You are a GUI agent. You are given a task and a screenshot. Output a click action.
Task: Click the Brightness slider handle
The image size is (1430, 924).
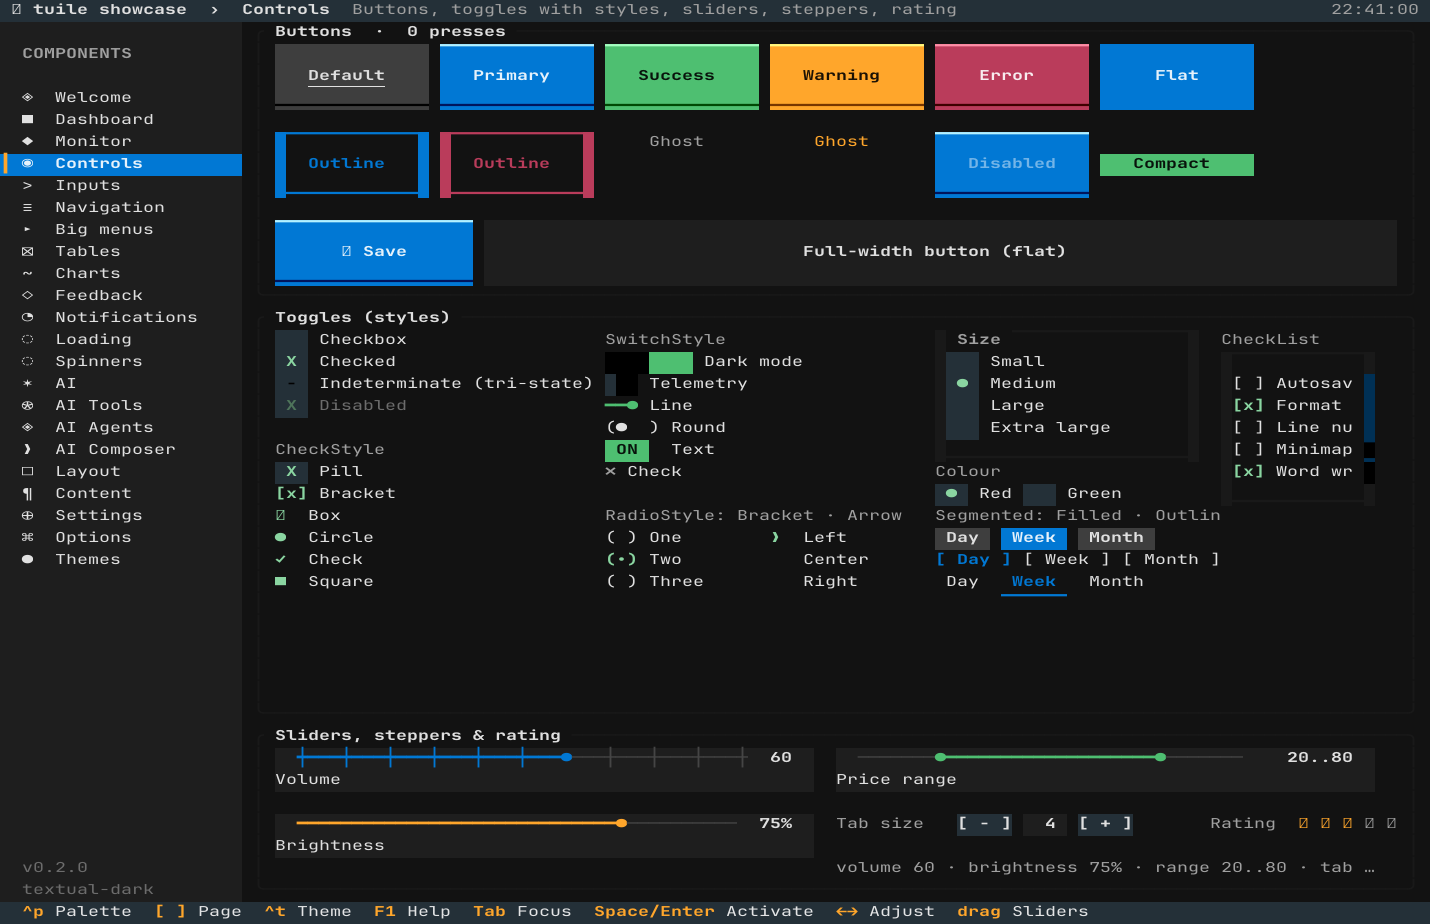pyautogui.click(x=622, y=823)
